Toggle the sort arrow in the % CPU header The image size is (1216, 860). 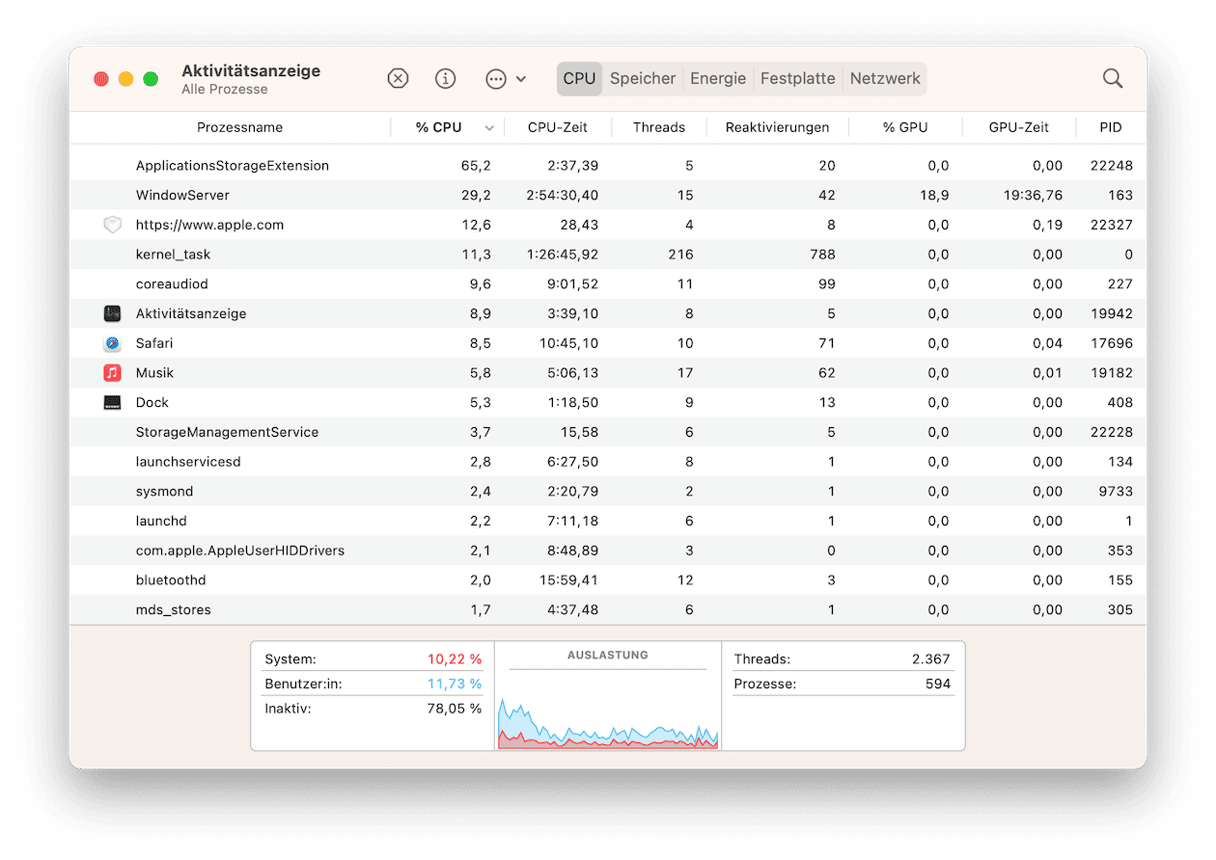[489, 128]
